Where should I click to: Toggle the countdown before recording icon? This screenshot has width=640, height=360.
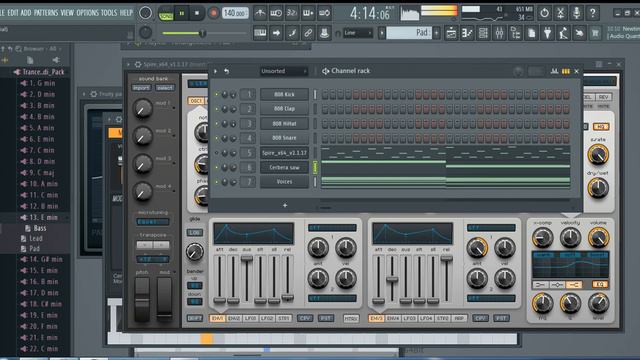[x=292, y=13]
